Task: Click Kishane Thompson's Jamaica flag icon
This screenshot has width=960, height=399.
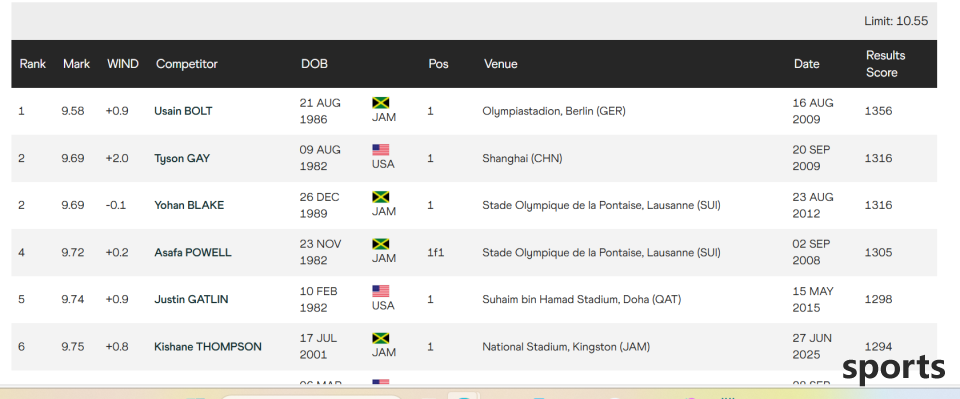Action: tap(381, 338)
